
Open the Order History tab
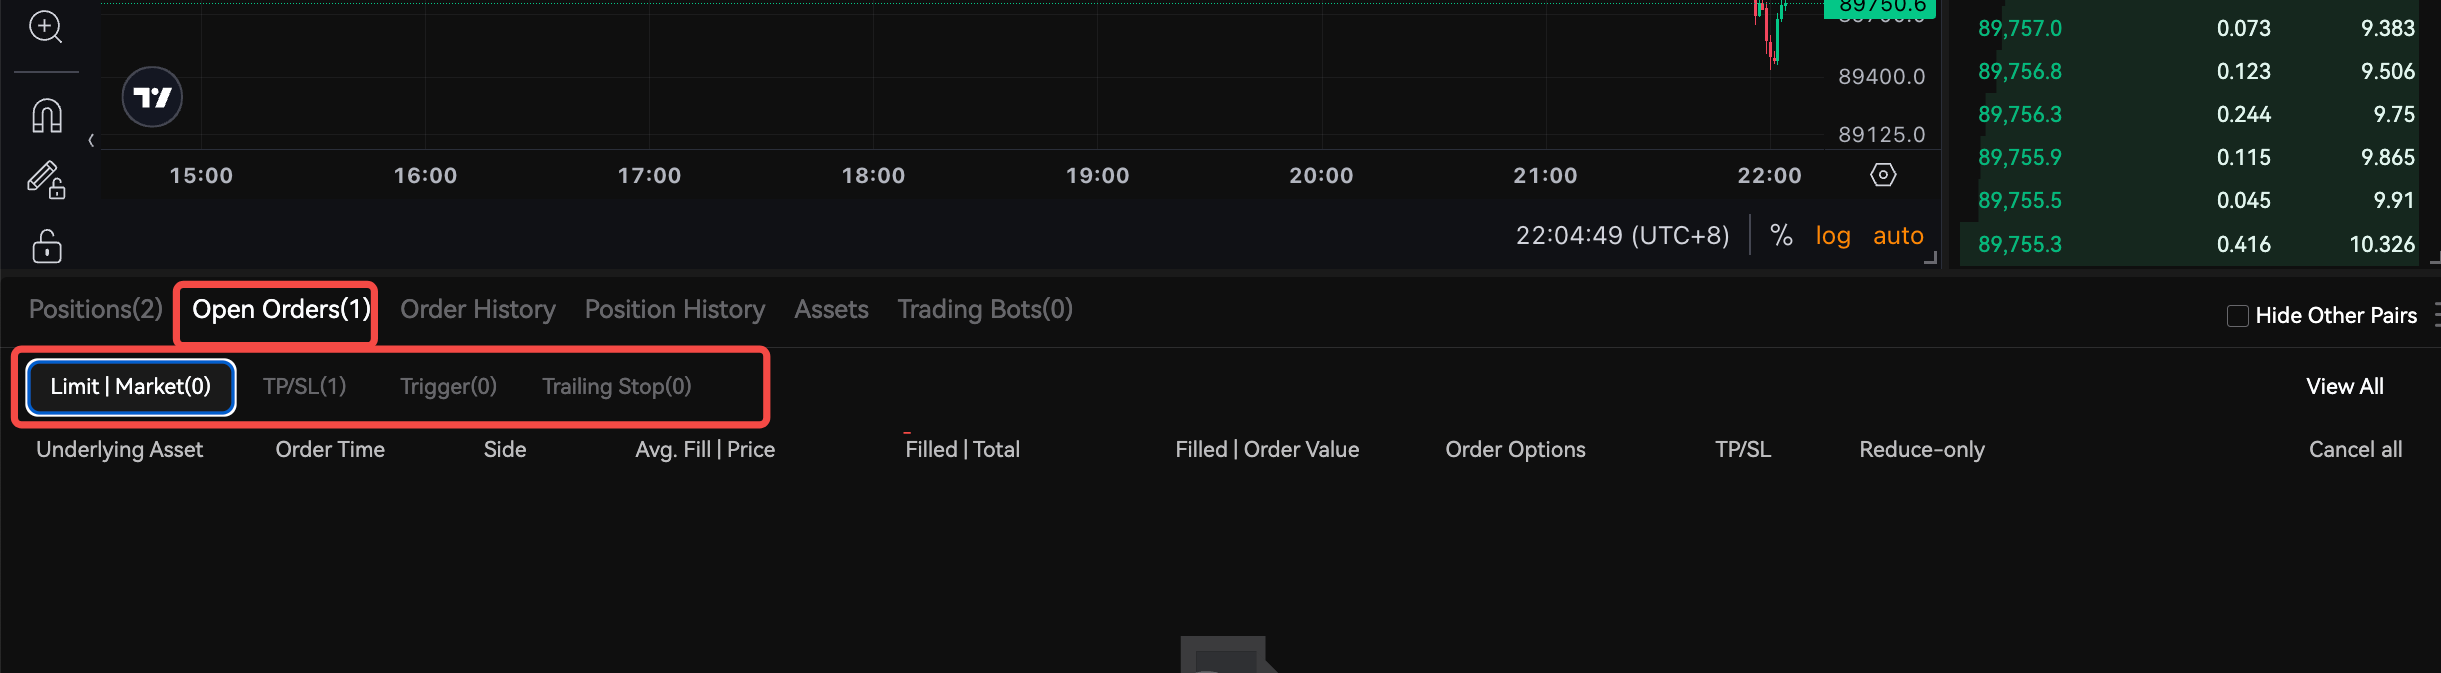[478, 310]
